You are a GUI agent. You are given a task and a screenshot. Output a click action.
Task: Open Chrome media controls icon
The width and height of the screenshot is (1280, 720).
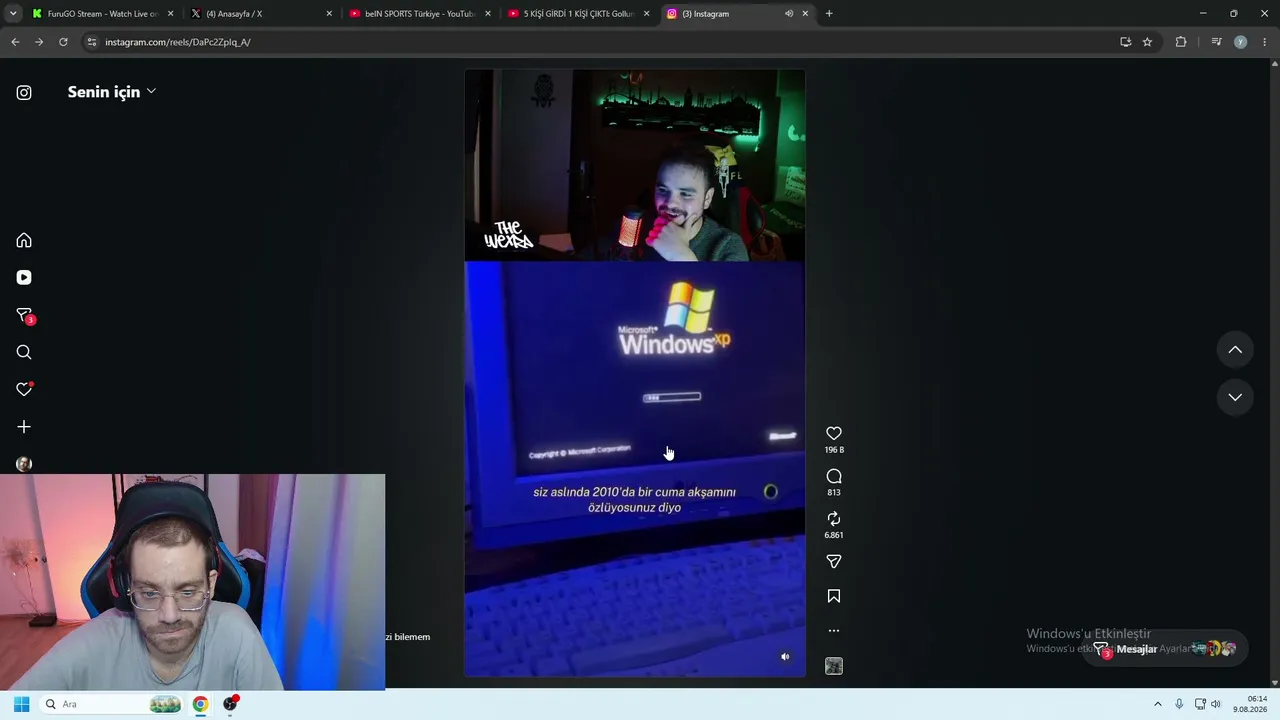(x=1216, y=42)
